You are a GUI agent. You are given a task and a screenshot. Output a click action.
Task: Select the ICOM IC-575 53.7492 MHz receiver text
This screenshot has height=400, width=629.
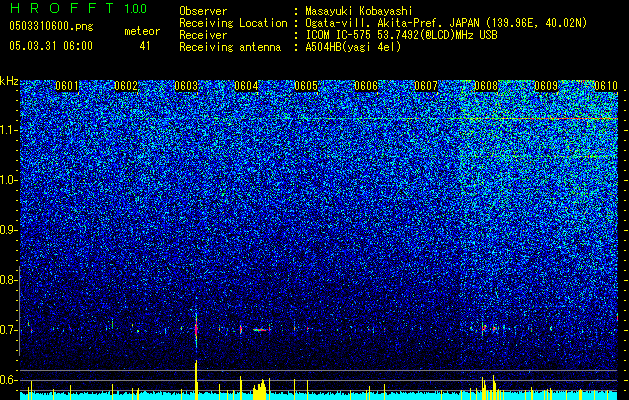(401, 35)
